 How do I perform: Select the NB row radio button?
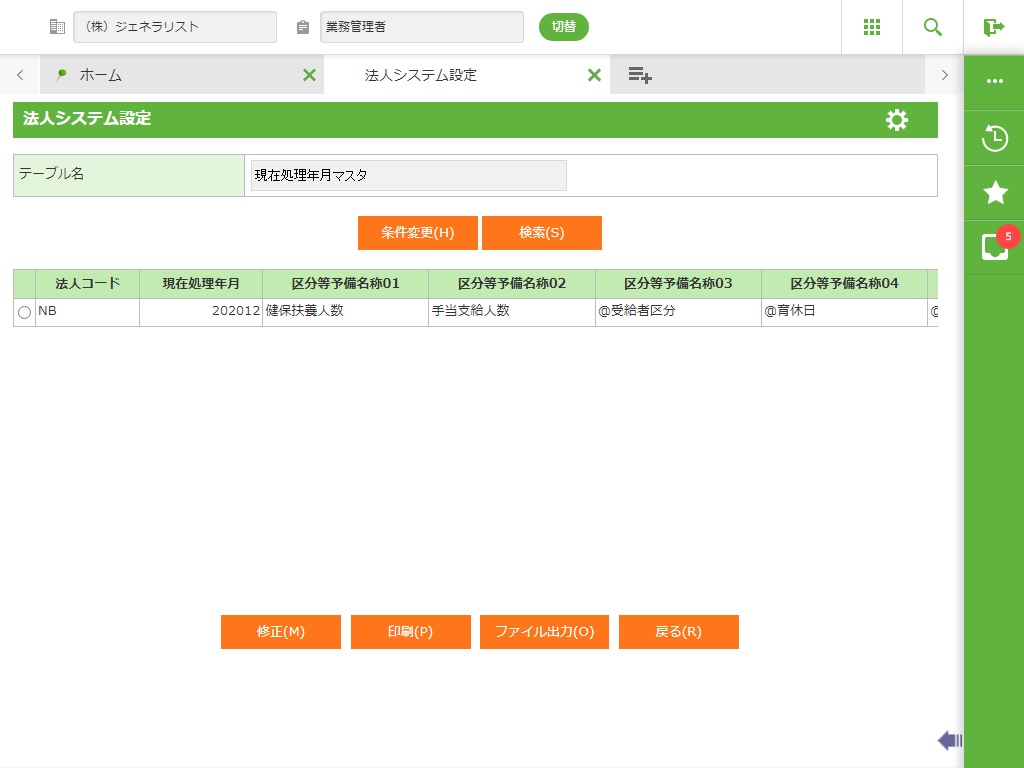[24, 313]
